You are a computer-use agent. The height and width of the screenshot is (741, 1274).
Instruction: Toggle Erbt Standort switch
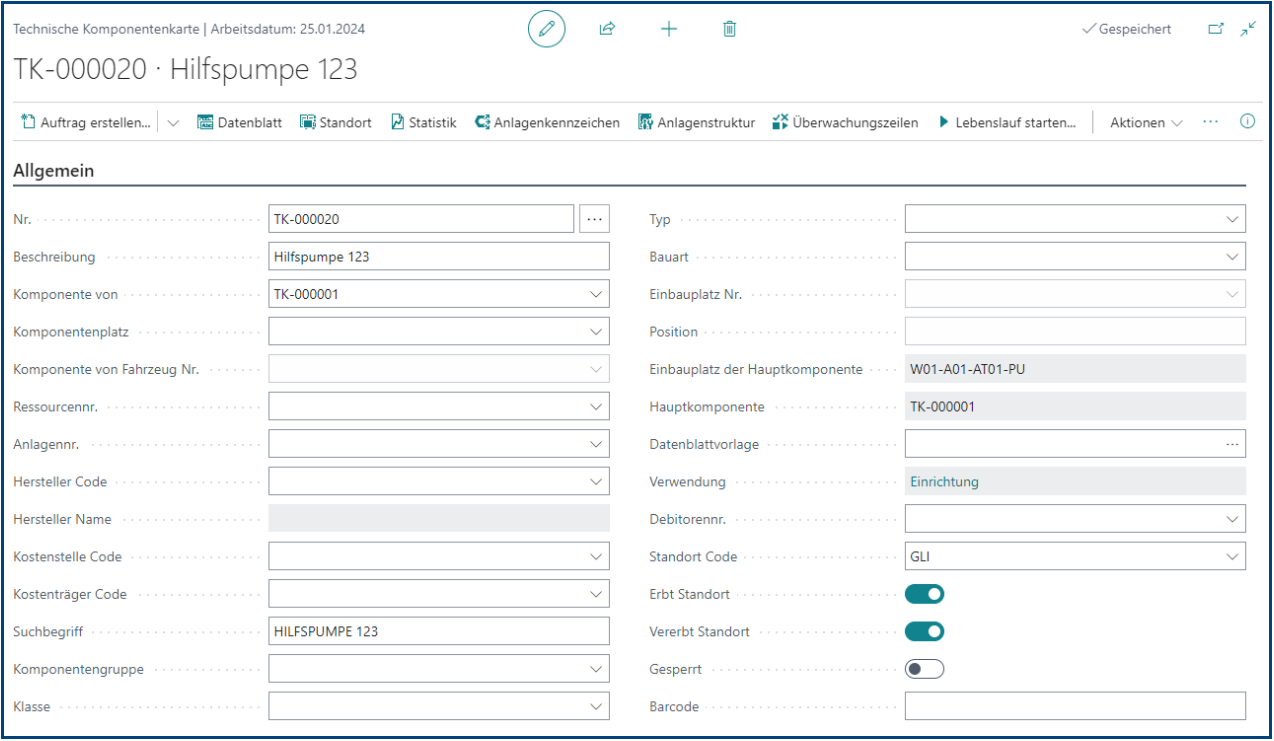pos(925,594)
